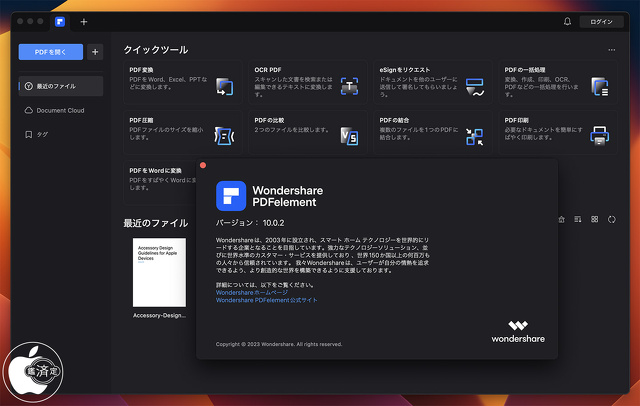The image size is (640, 406).
Task: Open Document Cloud in the sidebar
Action: point(61,110)
